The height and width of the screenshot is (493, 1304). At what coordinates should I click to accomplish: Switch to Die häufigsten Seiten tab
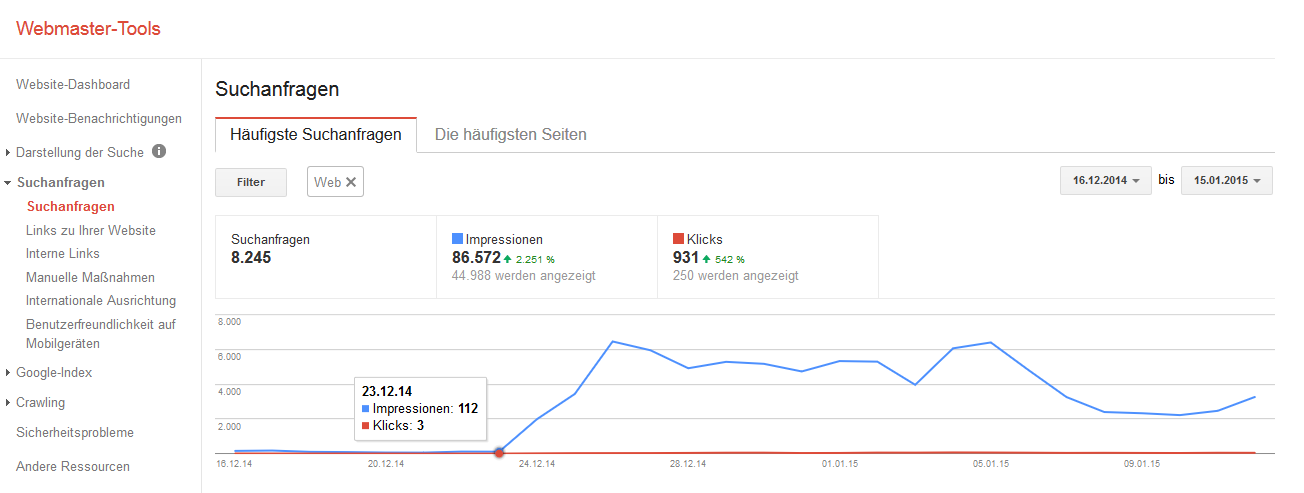pyautogui.click(x=511, y=134)
